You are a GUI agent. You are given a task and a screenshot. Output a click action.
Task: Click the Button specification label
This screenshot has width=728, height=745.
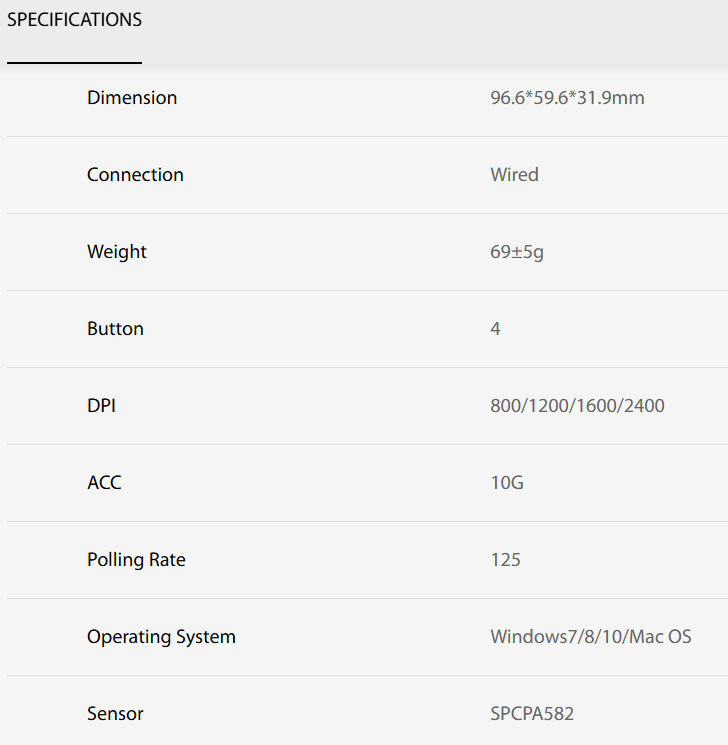115,329
